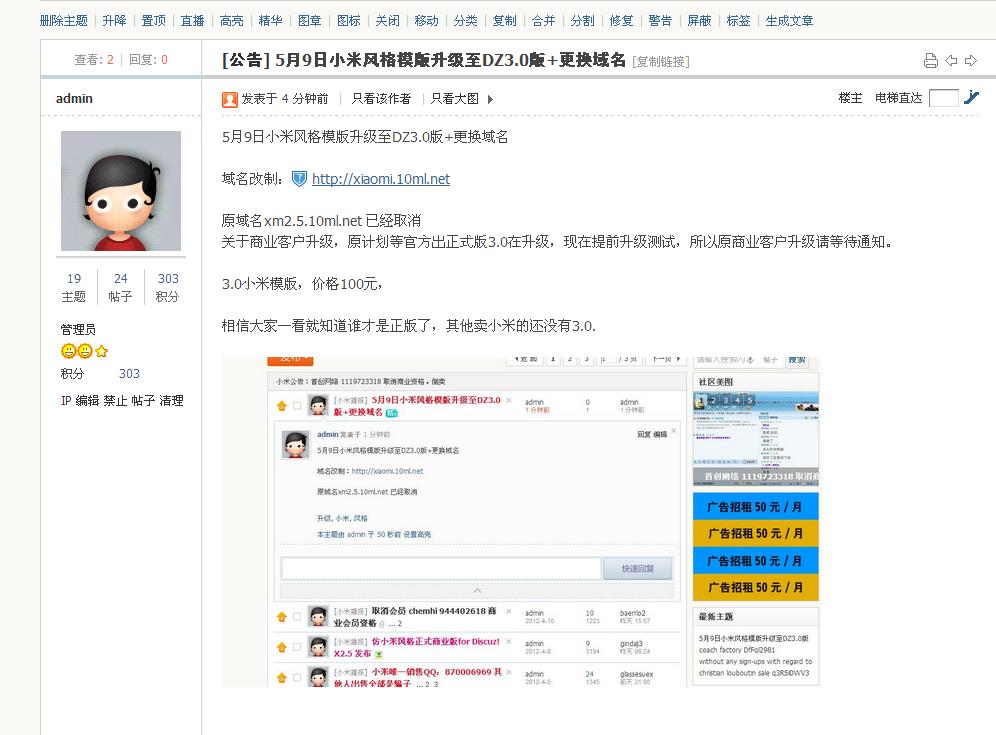Click 帖子 link between 禁止 and 清理
This screenshot has height=735, width=996.
(144, 401)
